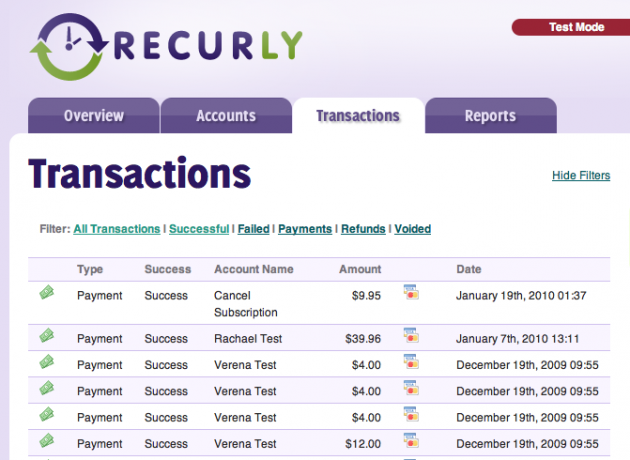Click the money icon in Rachael Test row
This screenshot has width=630, height=460.
(46, 337)
